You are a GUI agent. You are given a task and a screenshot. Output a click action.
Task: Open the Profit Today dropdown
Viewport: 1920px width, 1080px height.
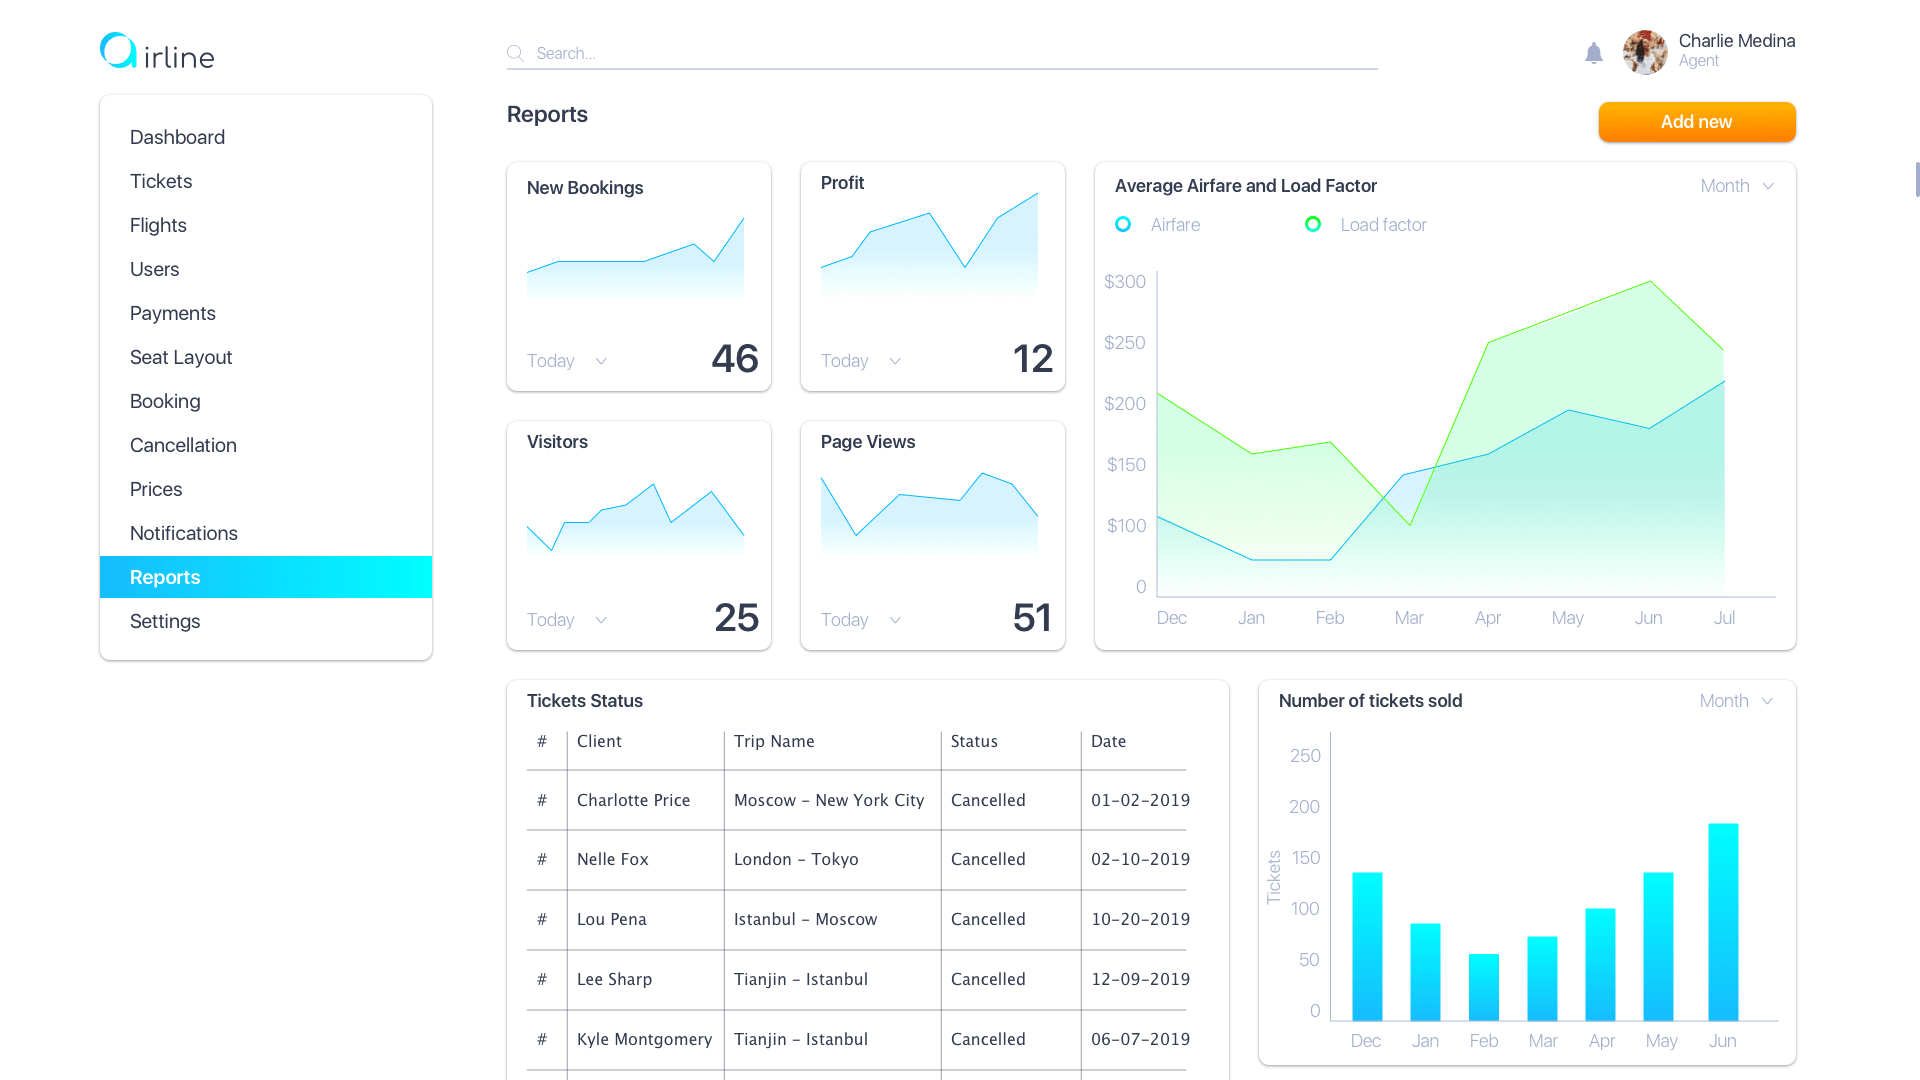click(861, 361)
